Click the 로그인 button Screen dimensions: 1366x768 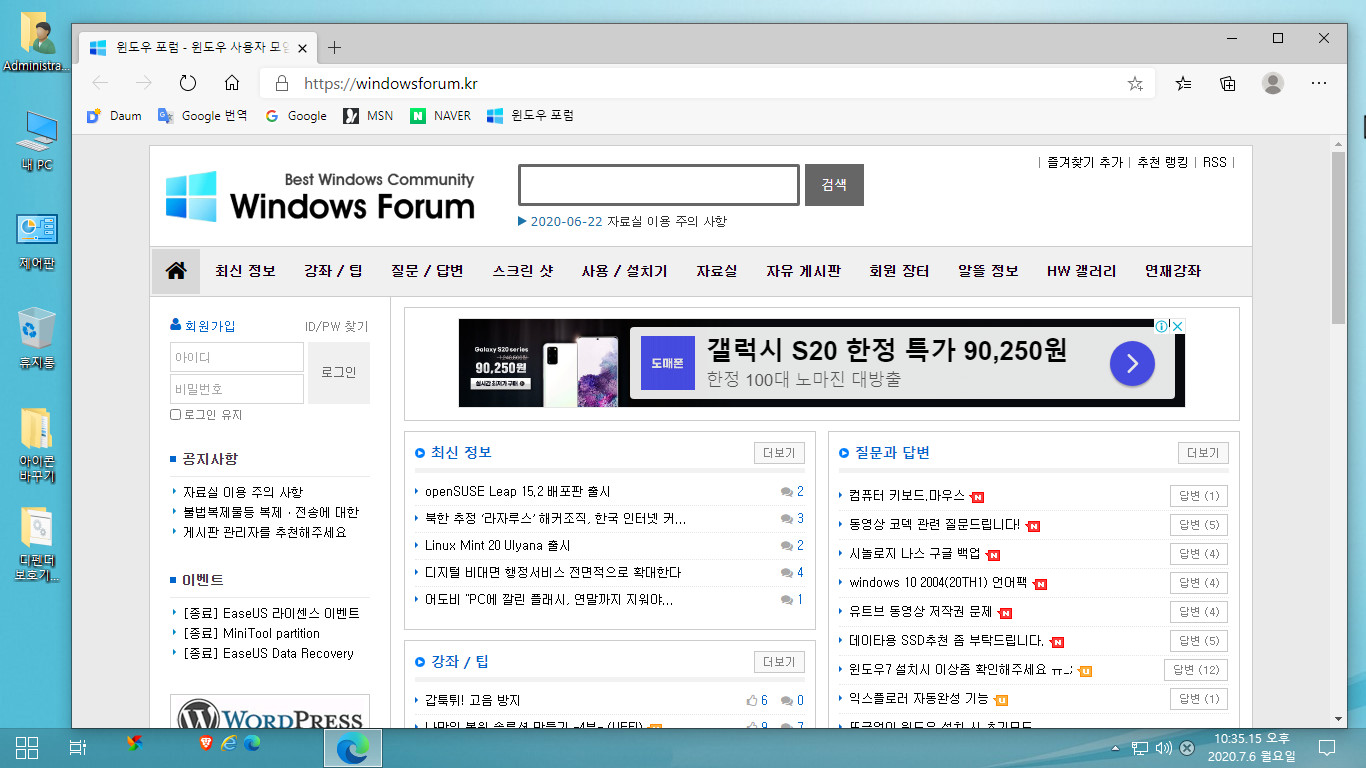[x=338, y=372]
